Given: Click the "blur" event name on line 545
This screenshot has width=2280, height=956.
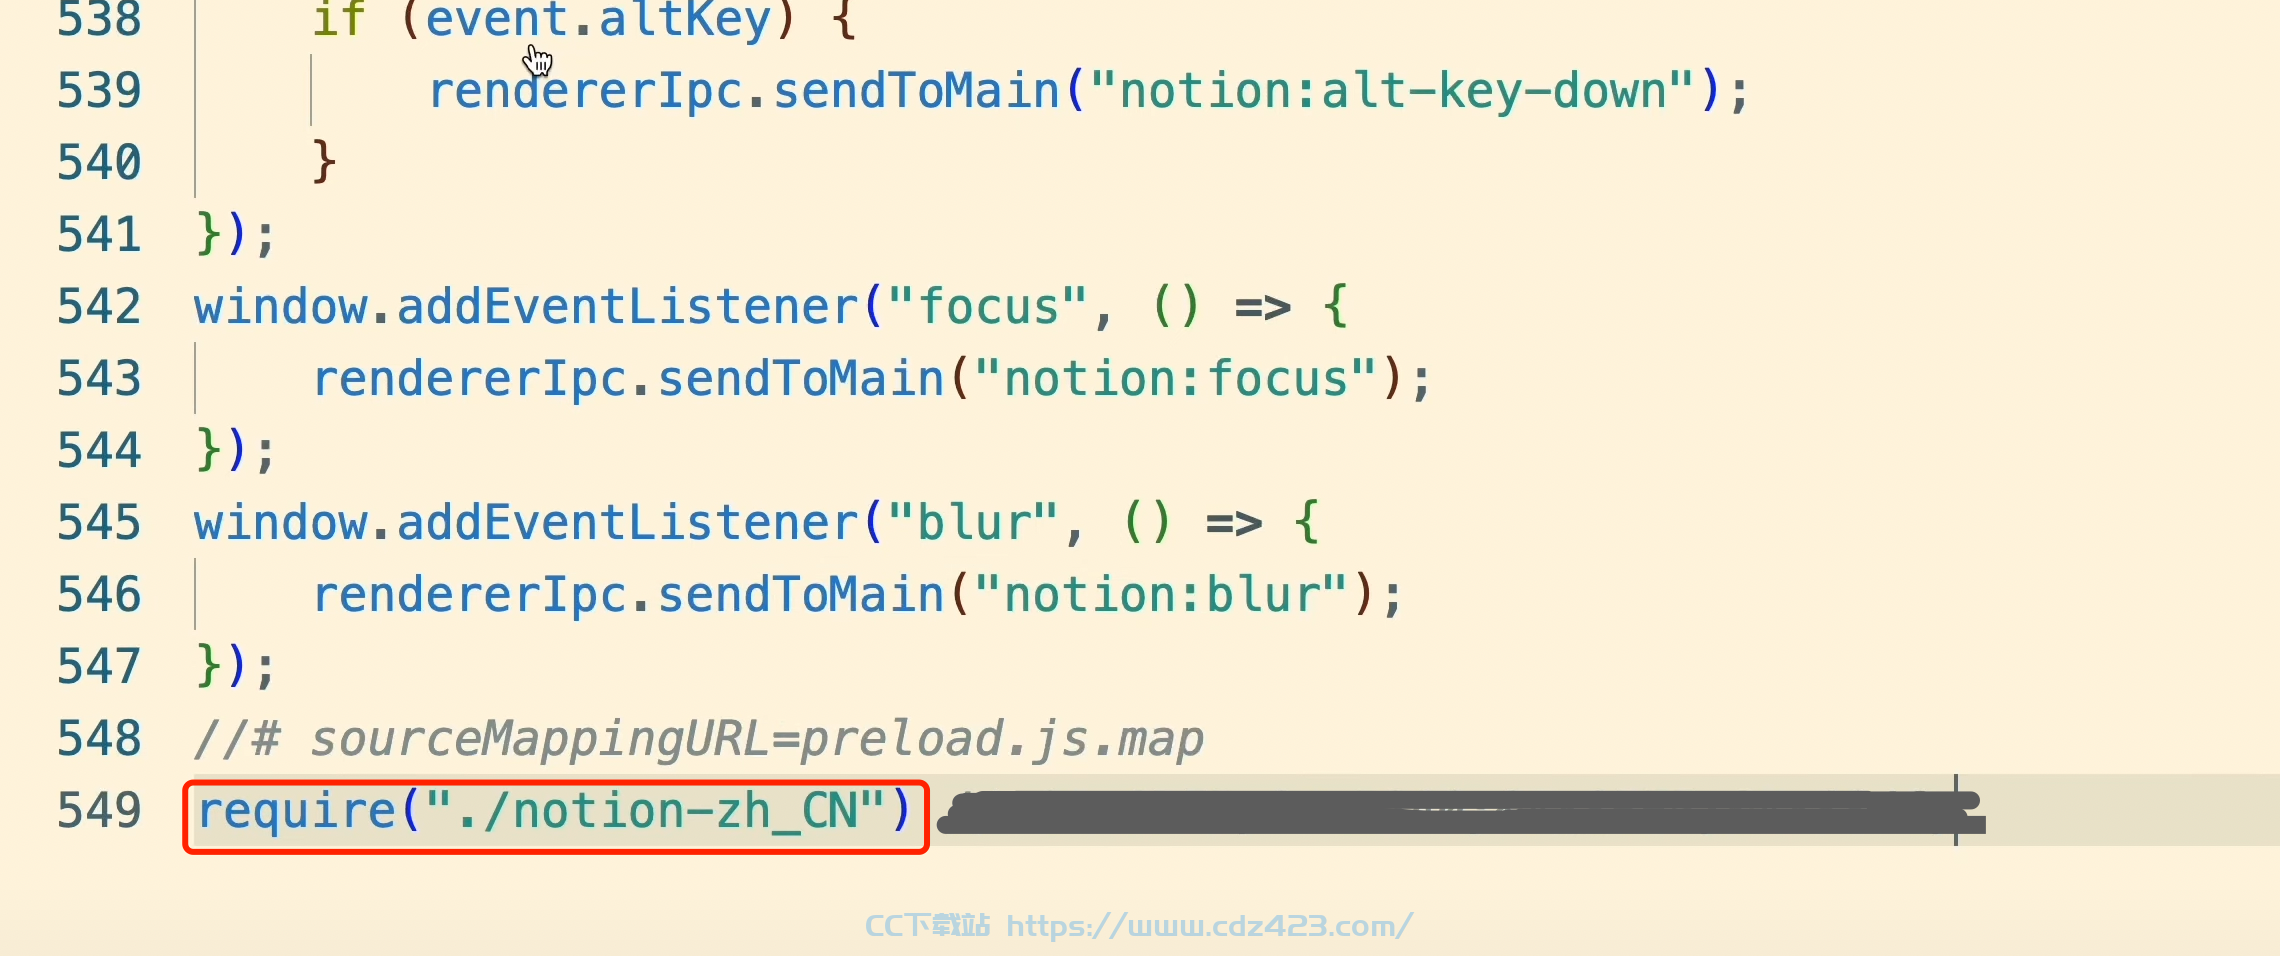Looking at the screenshot, I should point(973,523).
